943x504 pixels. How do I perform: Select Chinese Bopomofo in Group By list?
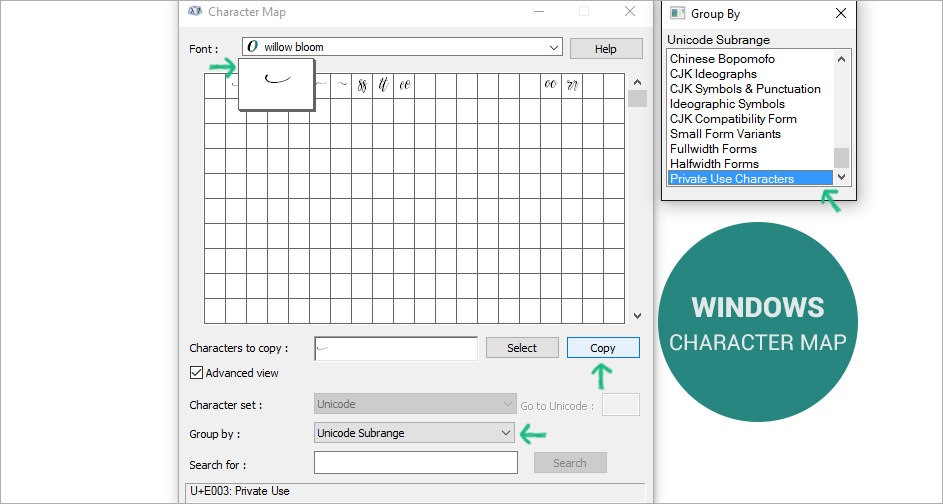[722, 59]
